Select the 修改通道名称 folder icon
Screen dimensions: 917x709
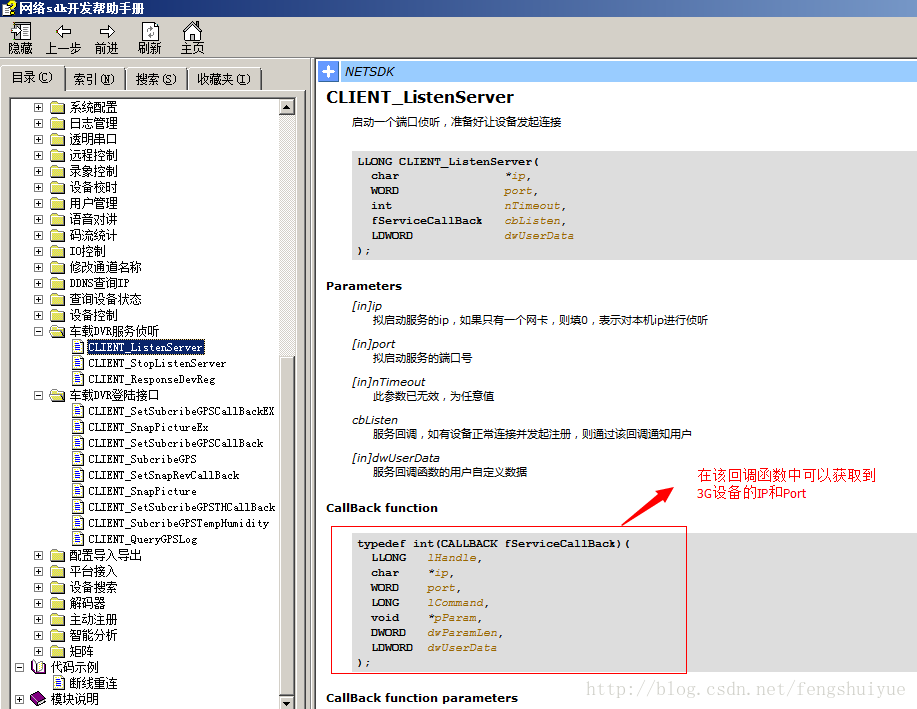pos(57,267)
